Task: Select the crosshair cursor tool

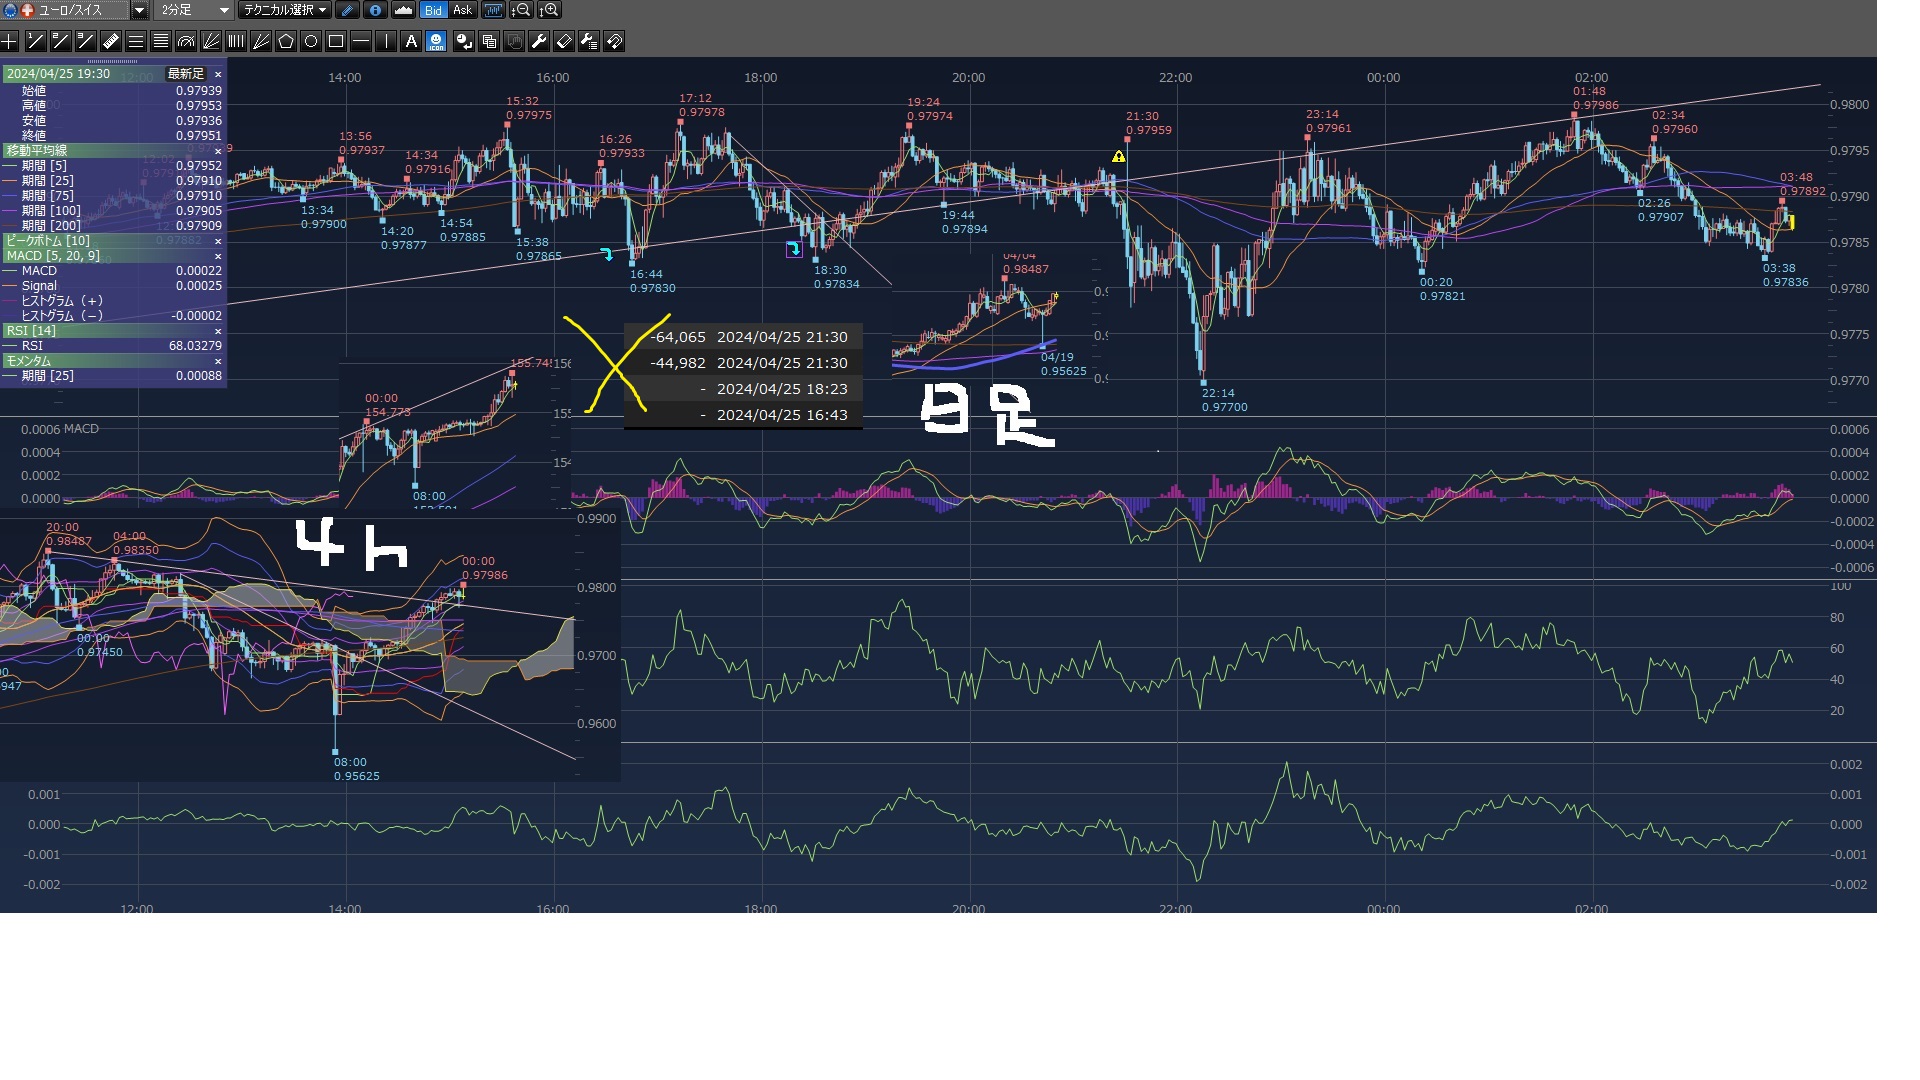Action: point(9,41)
